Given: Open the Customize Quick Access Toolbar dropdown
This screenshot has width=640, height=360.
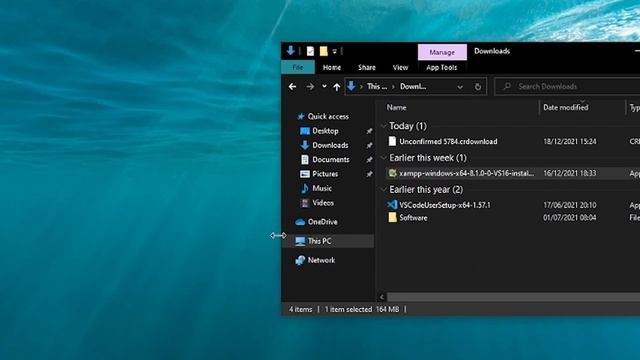Looking at the screenshot, I should (x=335, y=51).
